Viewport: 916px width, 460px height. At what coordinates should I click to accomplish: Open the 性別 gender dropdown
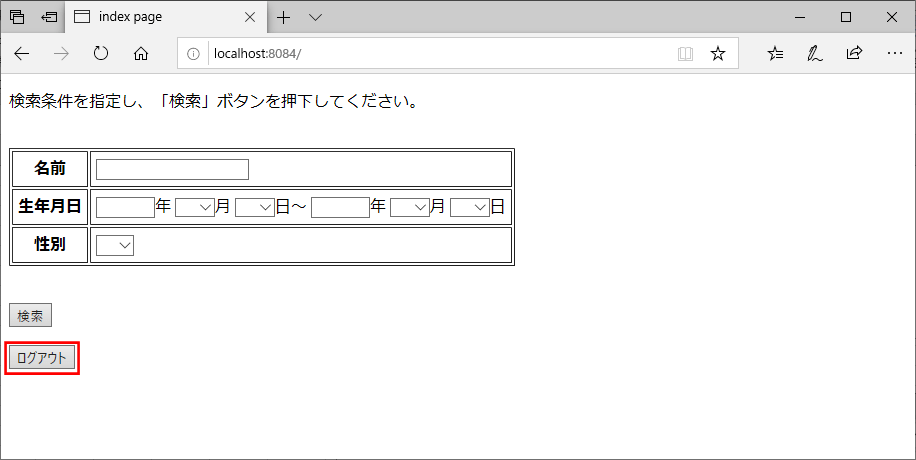[x=115, y=245]
